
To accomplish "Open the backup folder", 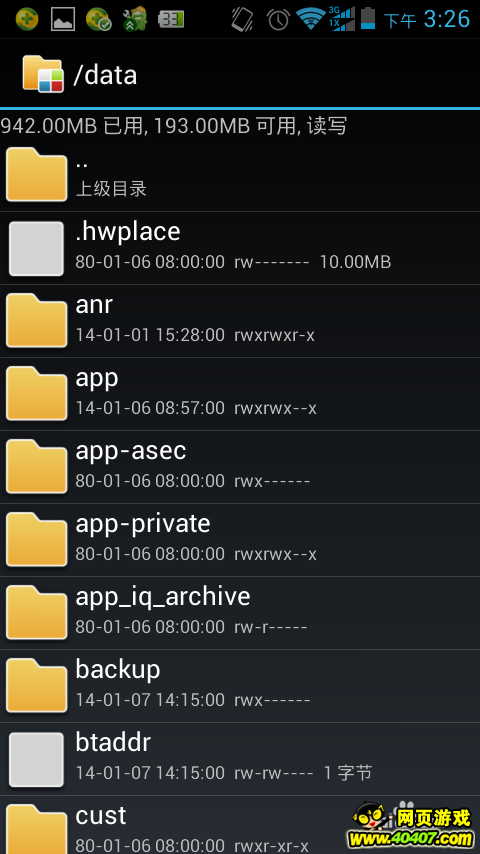I will coord(240,686).
